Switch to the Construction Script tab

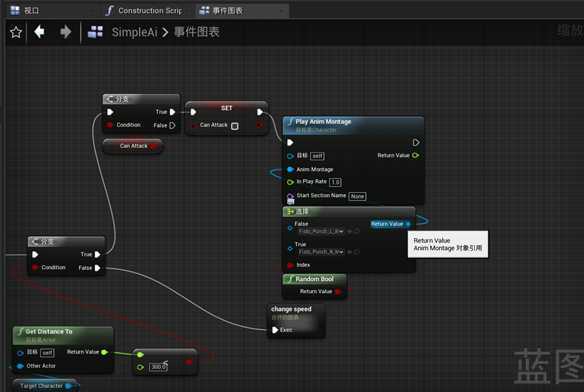point(145,11)
